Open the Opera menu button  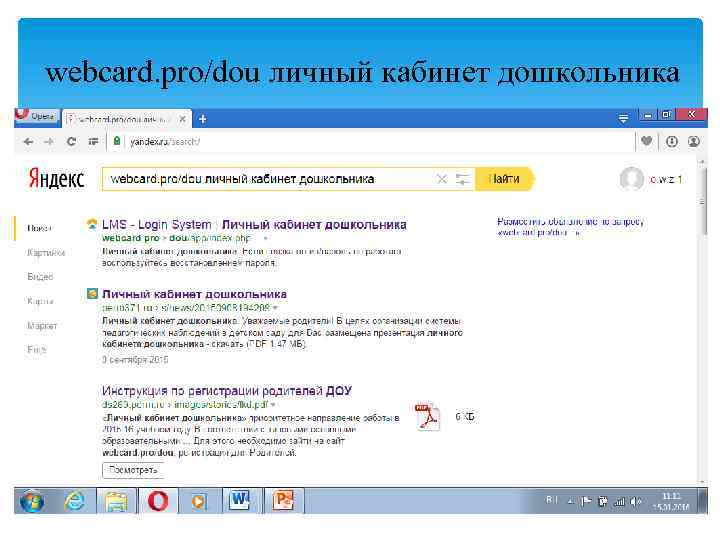pos(37,116)
